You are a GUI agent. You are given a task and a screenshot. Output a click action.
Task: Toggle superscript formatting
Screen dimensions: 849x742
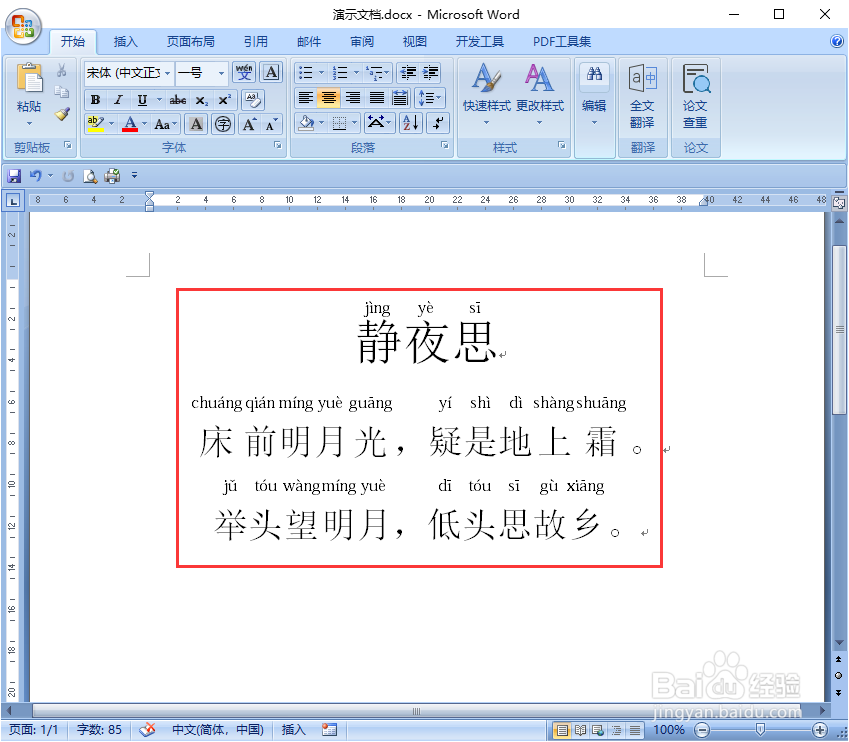pyautogui.click(x=225, y=100)
